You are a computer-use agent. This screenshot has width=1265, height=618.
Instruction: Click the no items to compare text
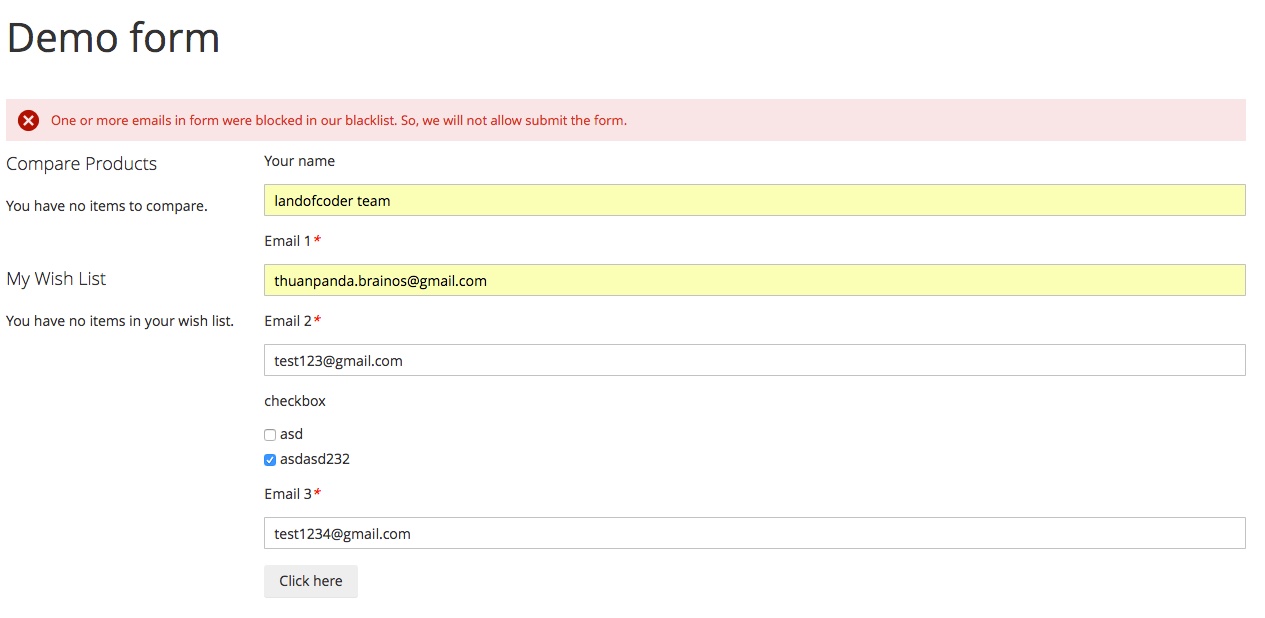pos(107,206)
